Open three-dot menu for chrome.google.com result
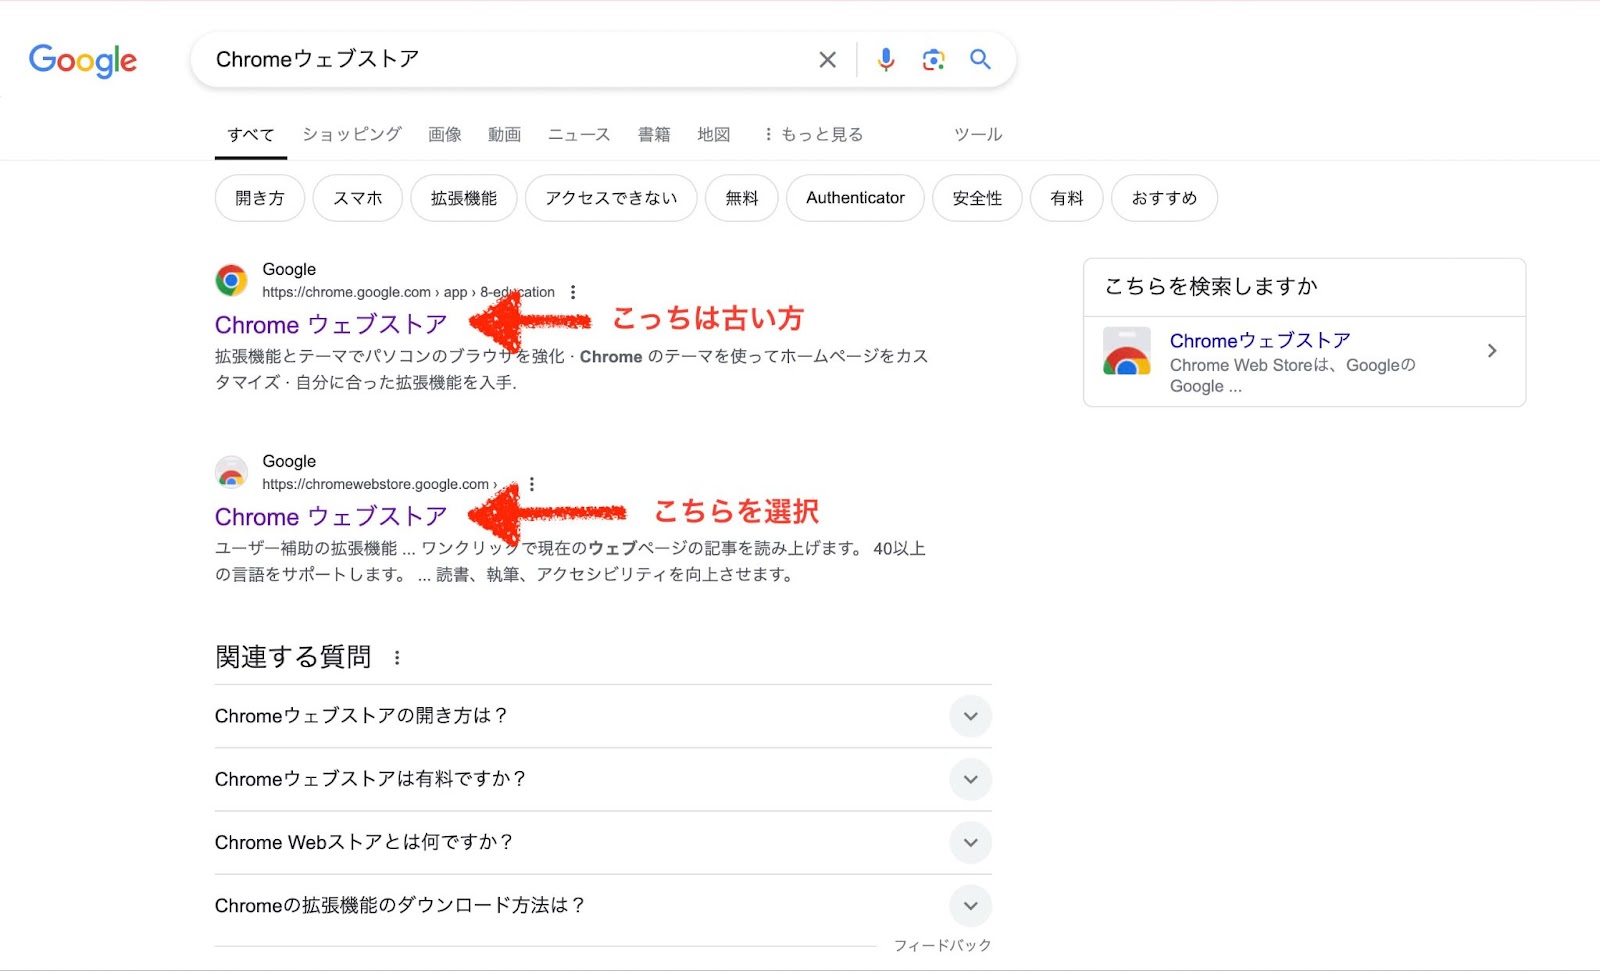This screenshot has width=1600, height=971. click(x=573, y=292)
